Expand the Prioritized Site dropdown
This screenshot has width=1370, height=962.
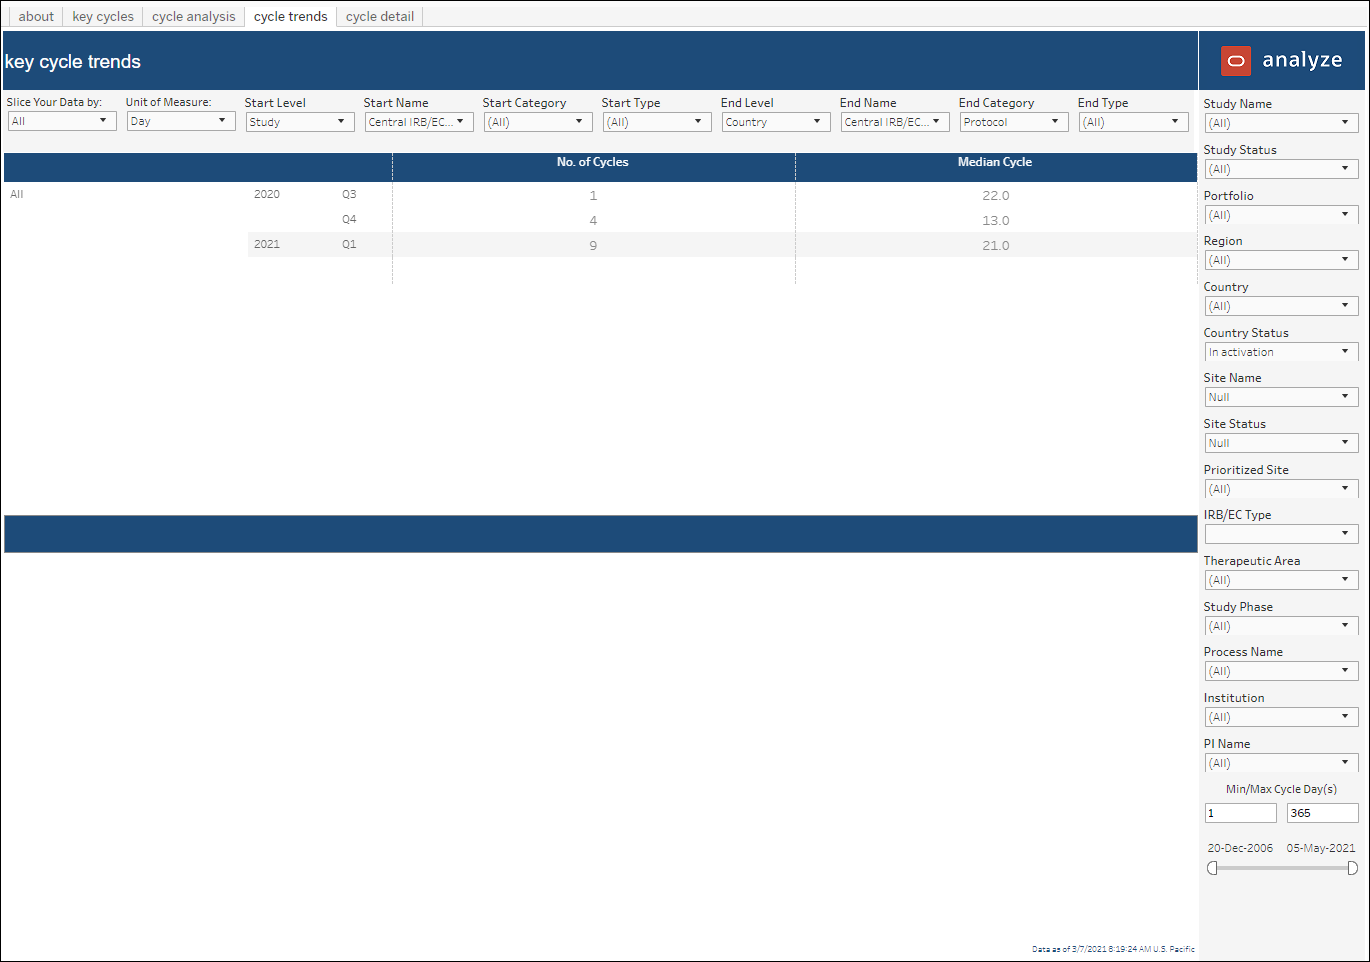(1281, 489)
